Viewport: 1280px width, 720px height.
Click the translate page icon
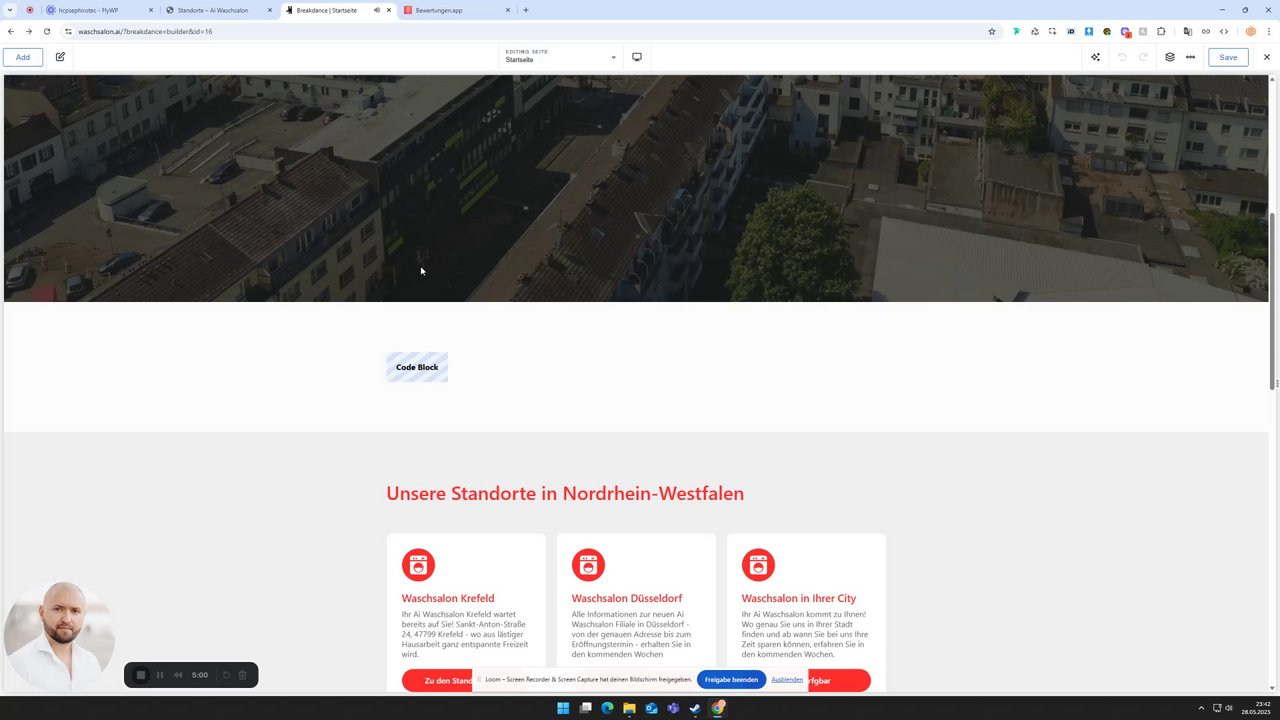coord(1187,31)
